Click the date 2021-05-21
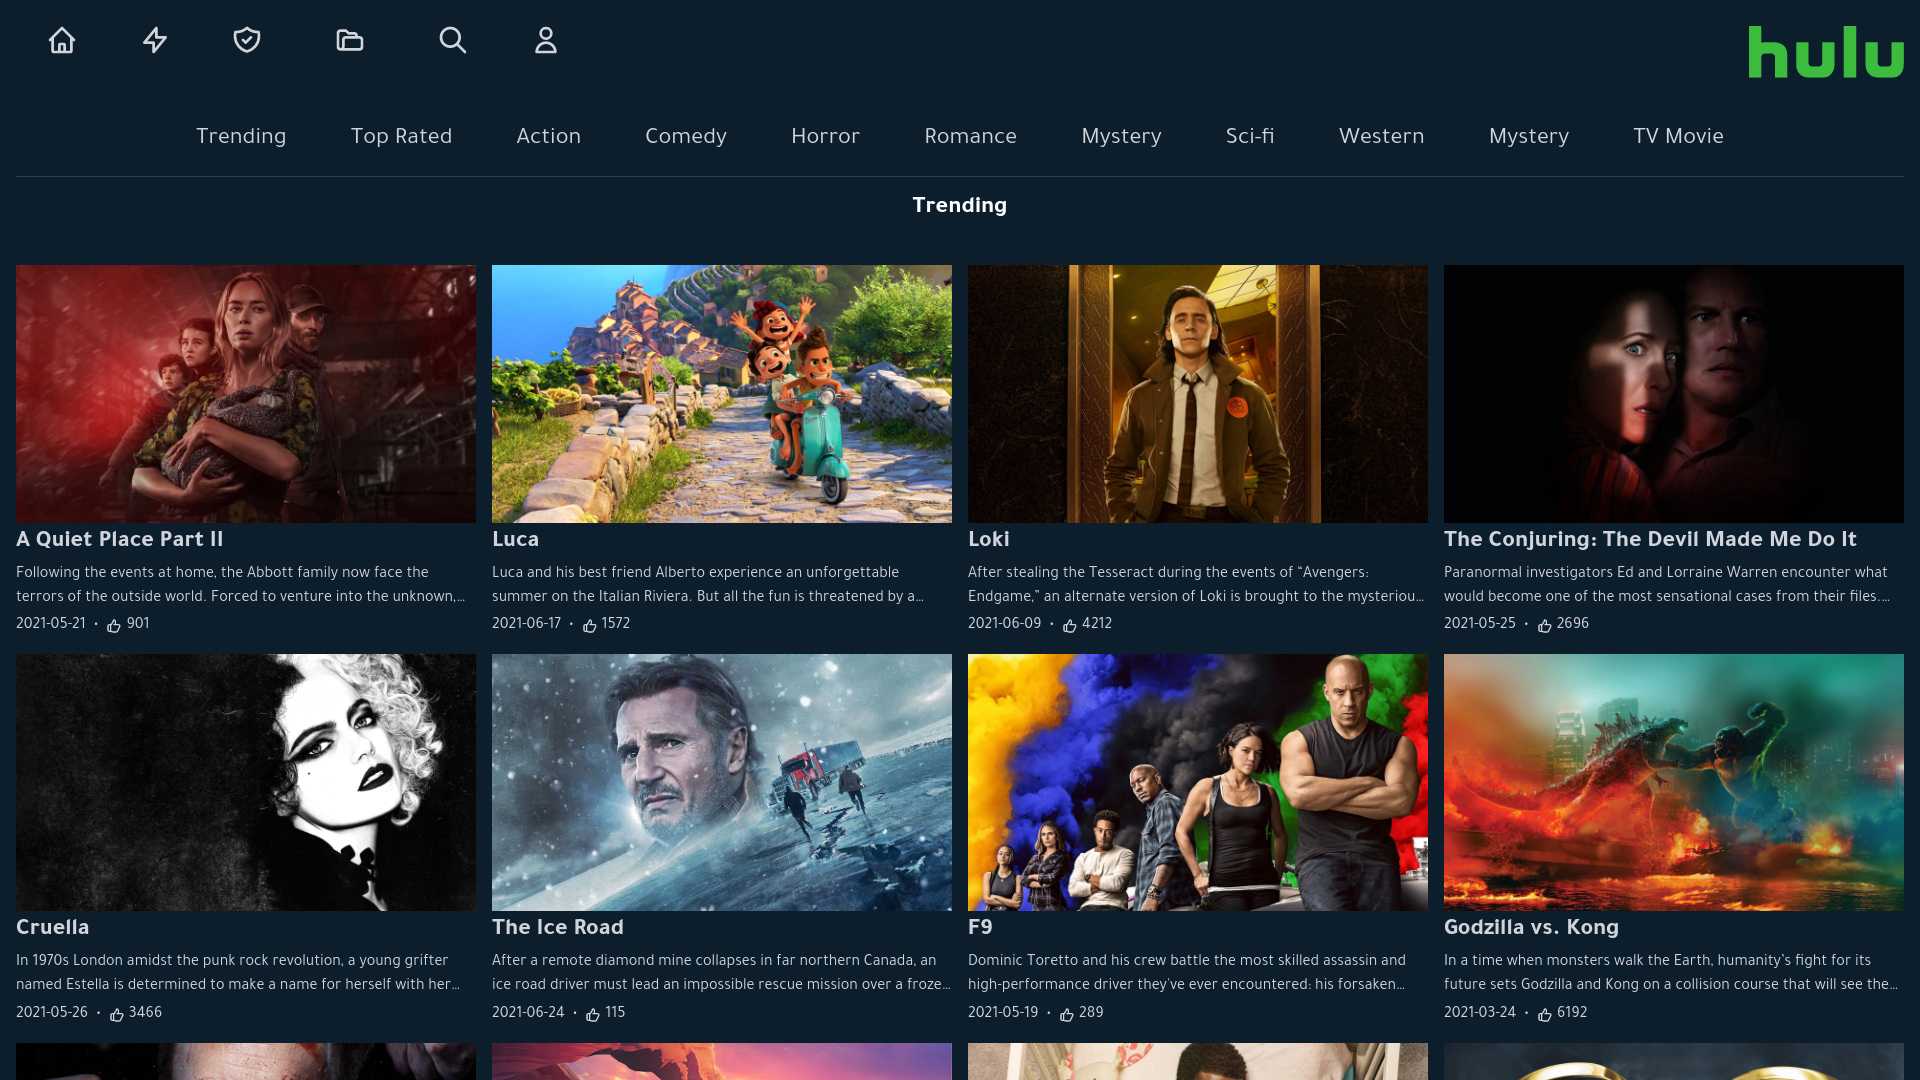The height and width of the screenshot is (1080, 1920). 51,624
